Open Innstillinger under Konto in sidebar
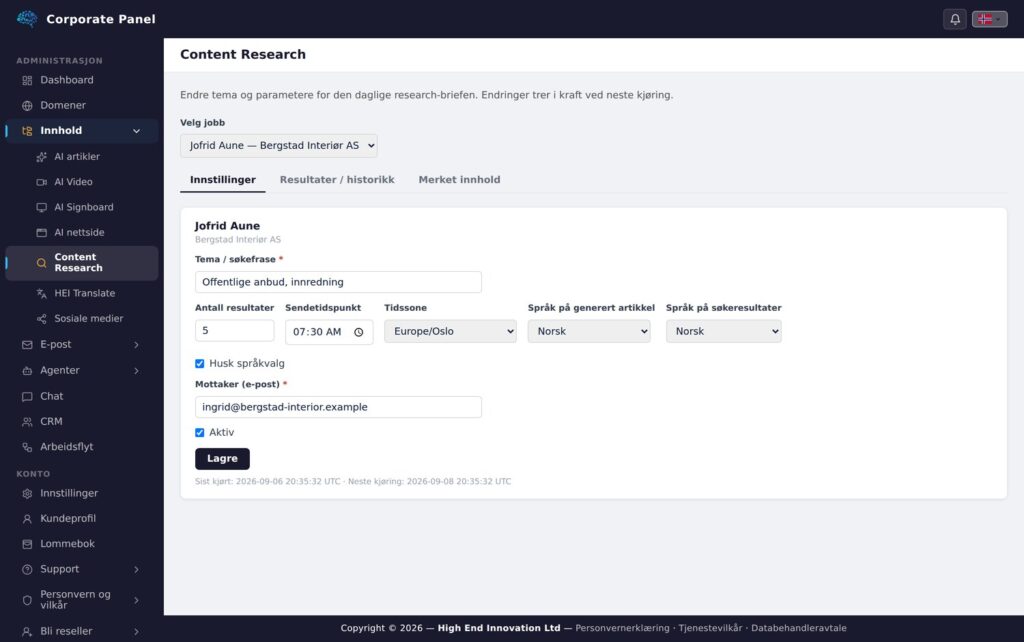The width and height of the screenshot is (1024, 642). 82,493
